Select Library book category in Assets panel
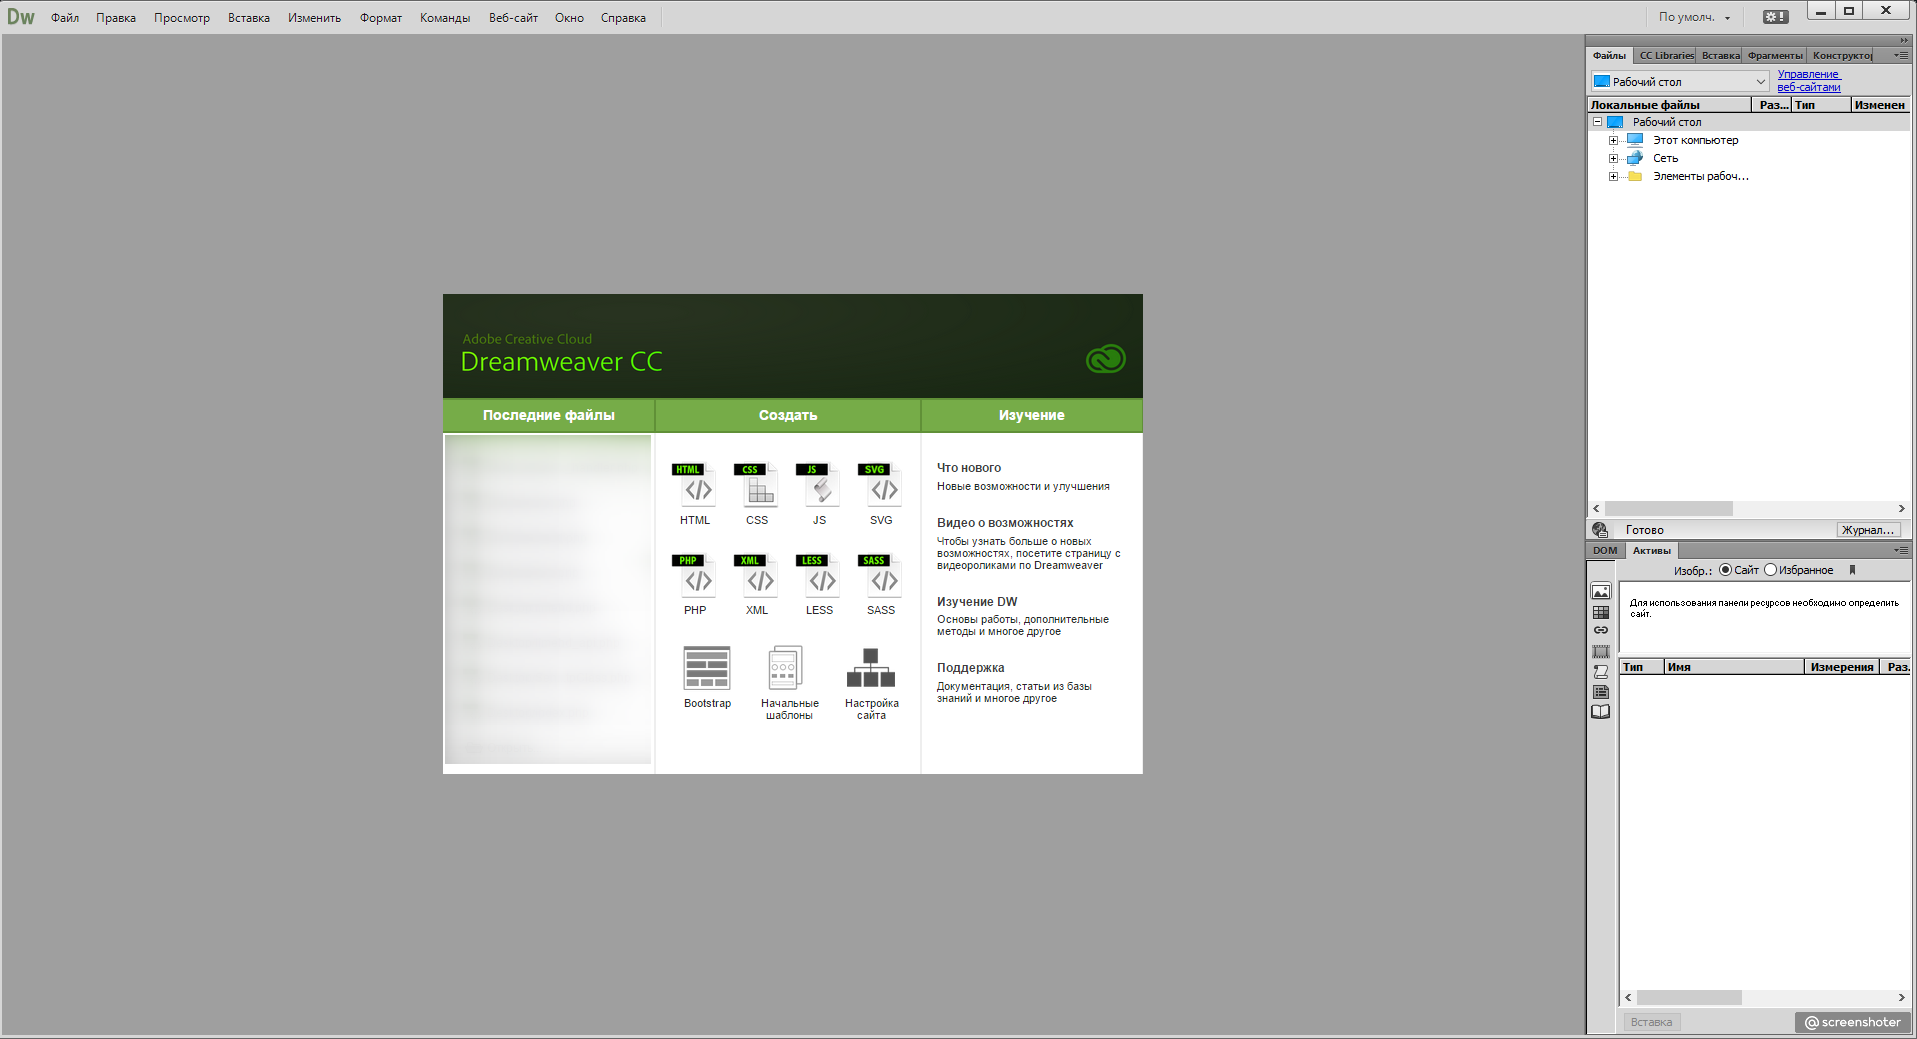Viewport: 1917px width, 1039px height. pyautogui.click(x=1601, y=712)
